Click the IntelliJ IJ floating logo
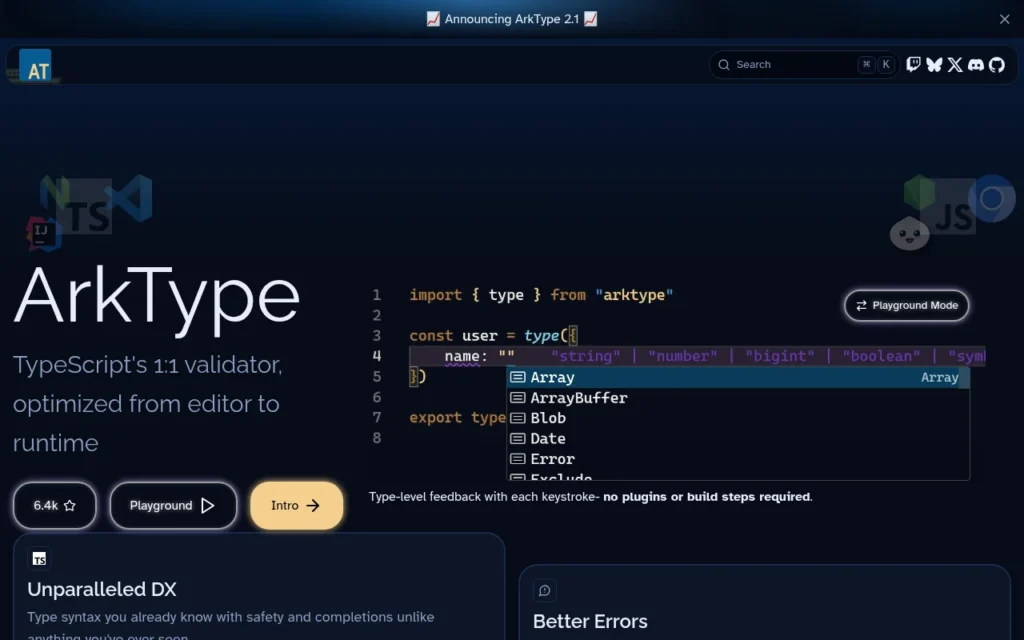 (42, 235)
